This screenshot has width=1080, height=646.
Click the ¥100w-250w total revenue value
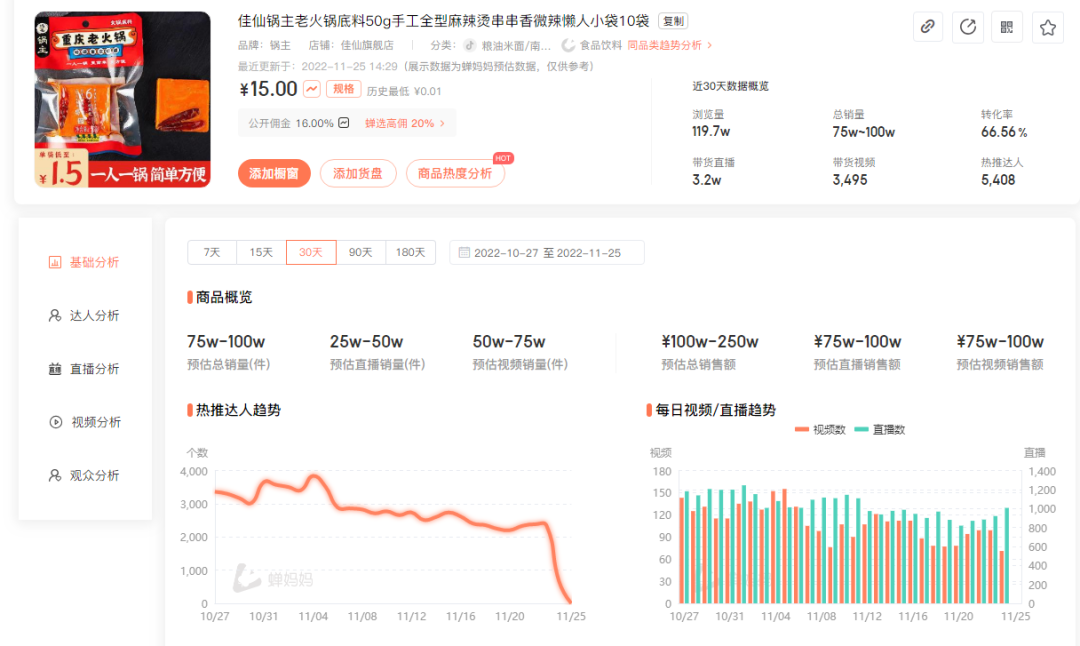click(710, 342)
